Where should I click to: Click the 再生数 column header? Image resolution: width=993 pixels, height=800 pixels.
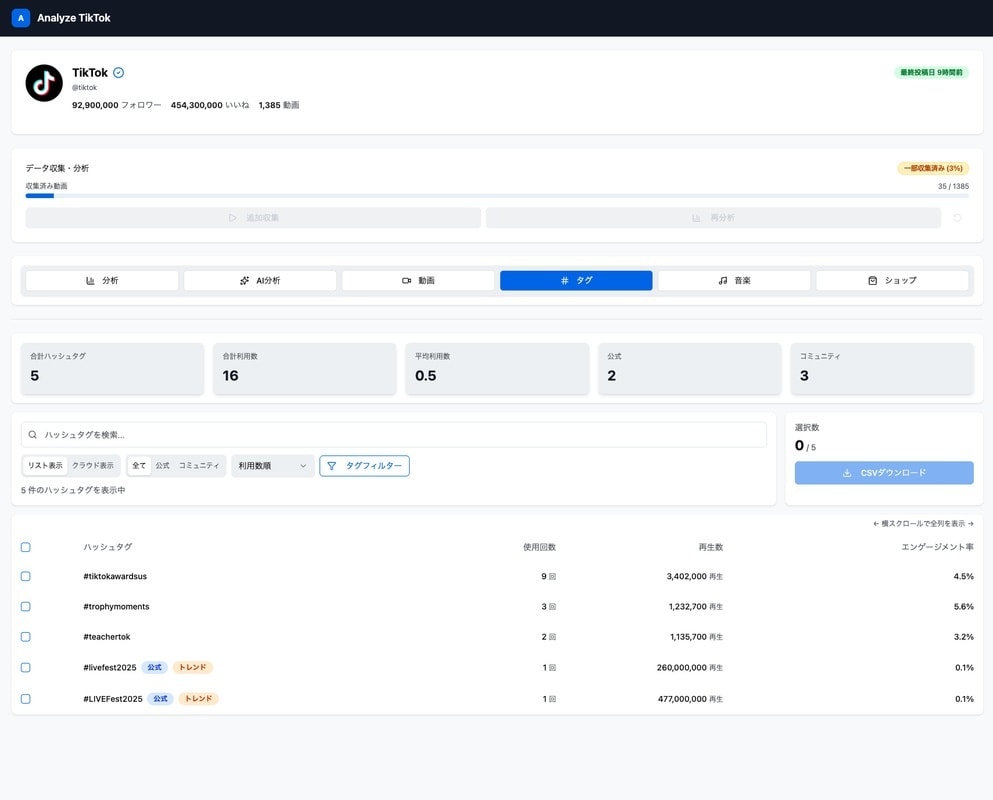click(711, 547)
